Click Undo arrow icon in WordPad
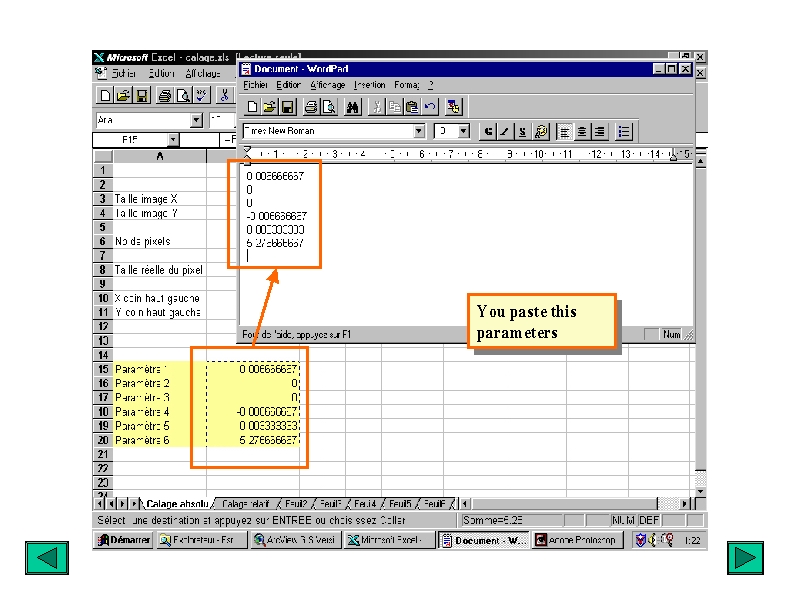The height and width of the screenshot is (600, 800). click(430, 107)
